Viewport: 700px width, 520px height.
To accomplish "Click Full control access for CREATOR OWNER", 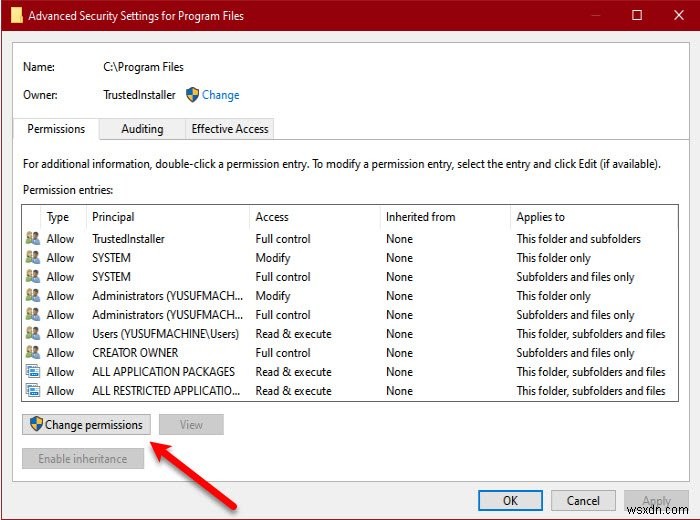I will click(283, 353).
